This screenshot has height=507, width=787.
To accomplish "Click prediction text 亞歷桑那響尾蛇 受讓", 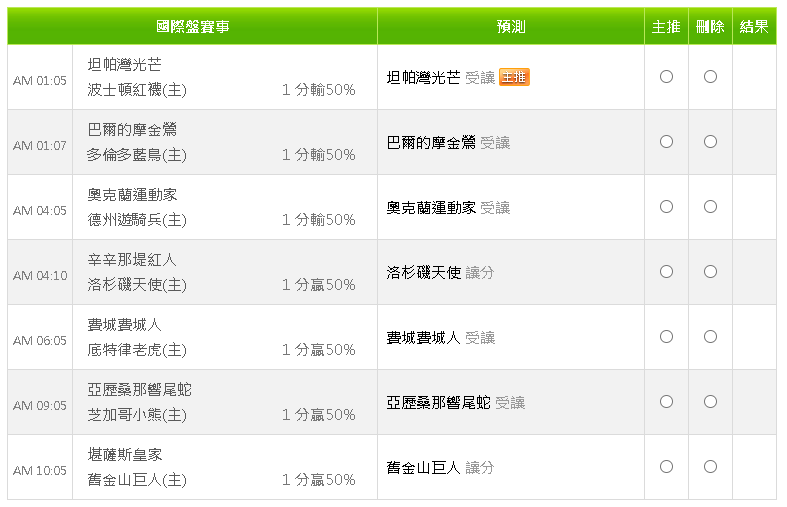I will pos(456,403).
